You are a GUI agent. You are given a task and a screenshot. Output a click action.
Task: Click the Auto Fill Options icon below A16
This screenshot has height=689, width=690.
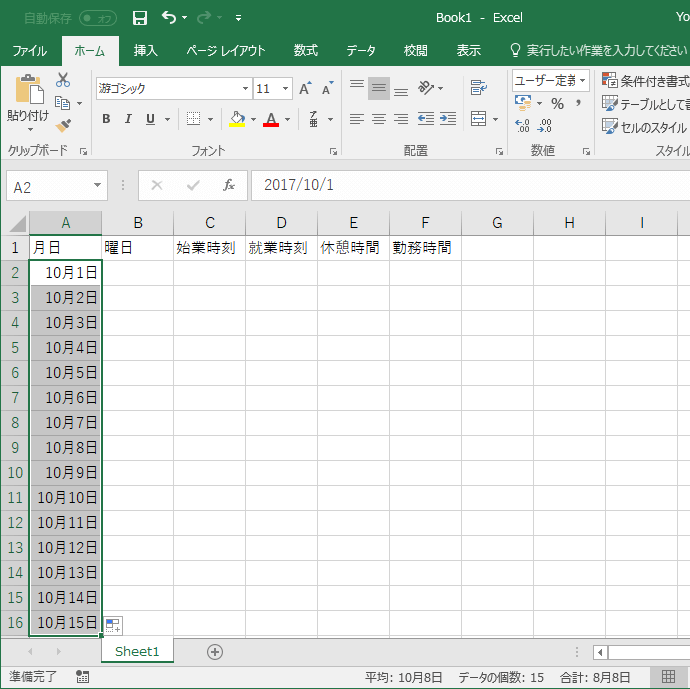click(x=113, y=626)
